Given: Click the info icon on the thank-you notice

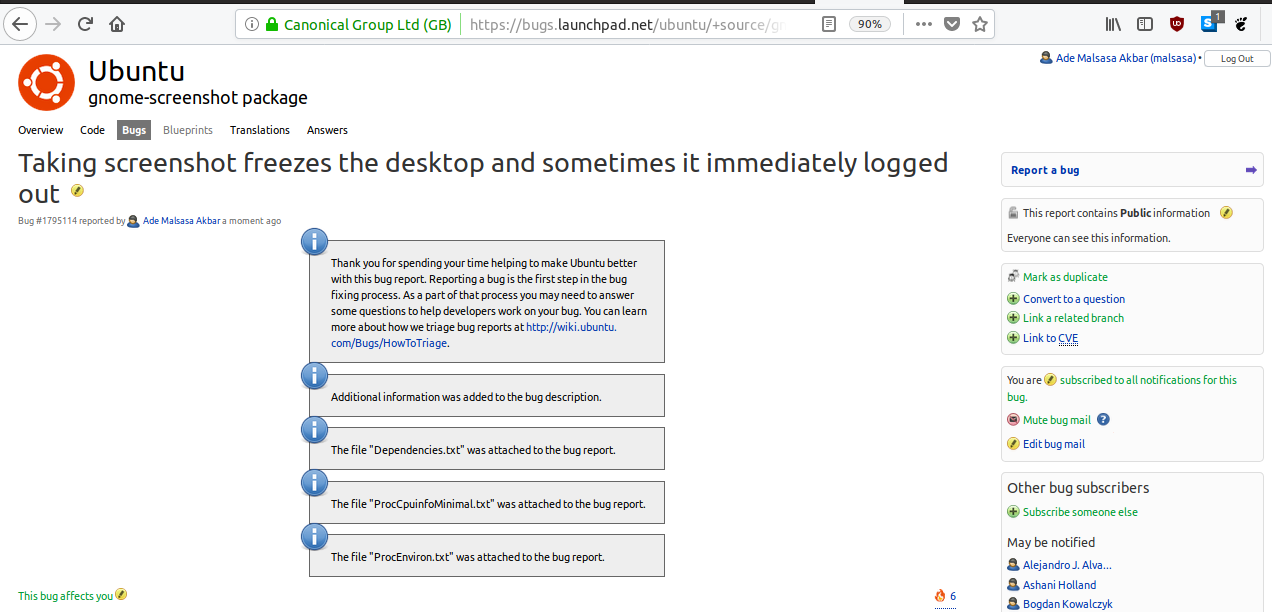Looking at the screenshot, I should [315, 240].
